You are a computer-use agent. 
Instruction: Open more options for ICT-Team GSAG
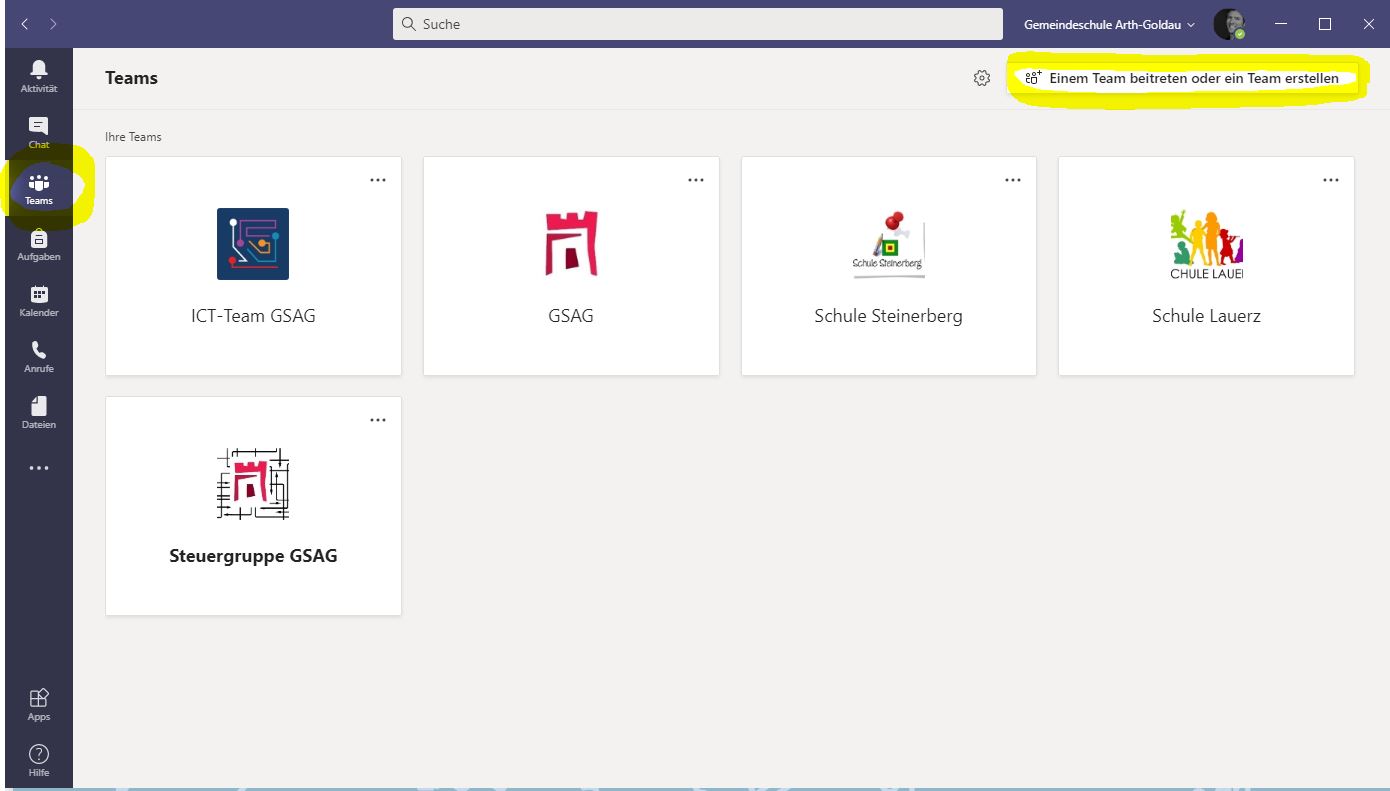378,180
